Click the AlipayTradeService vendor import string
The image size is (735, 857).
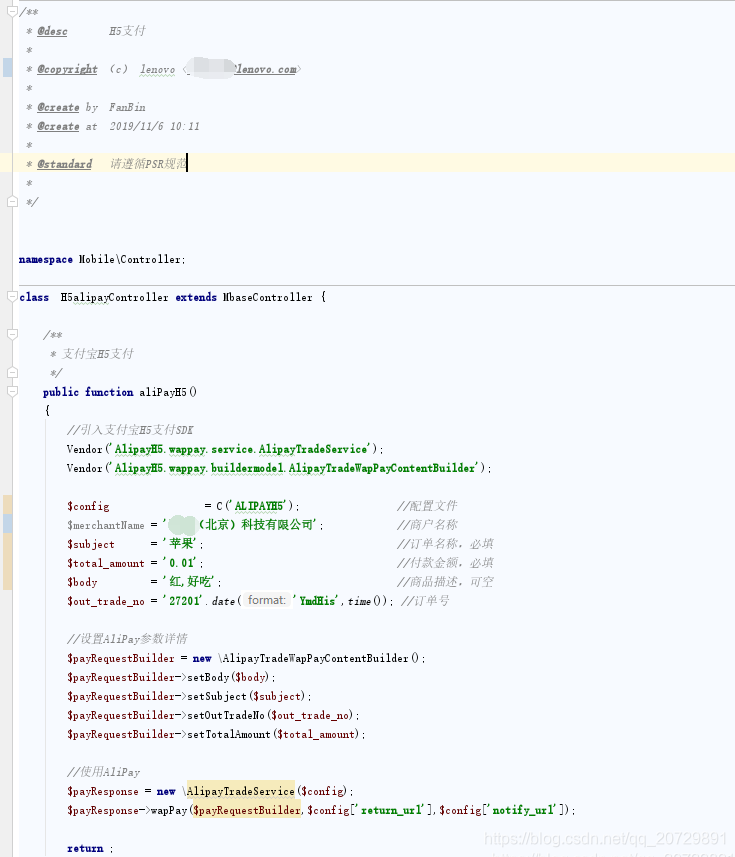tap(241, 449)
